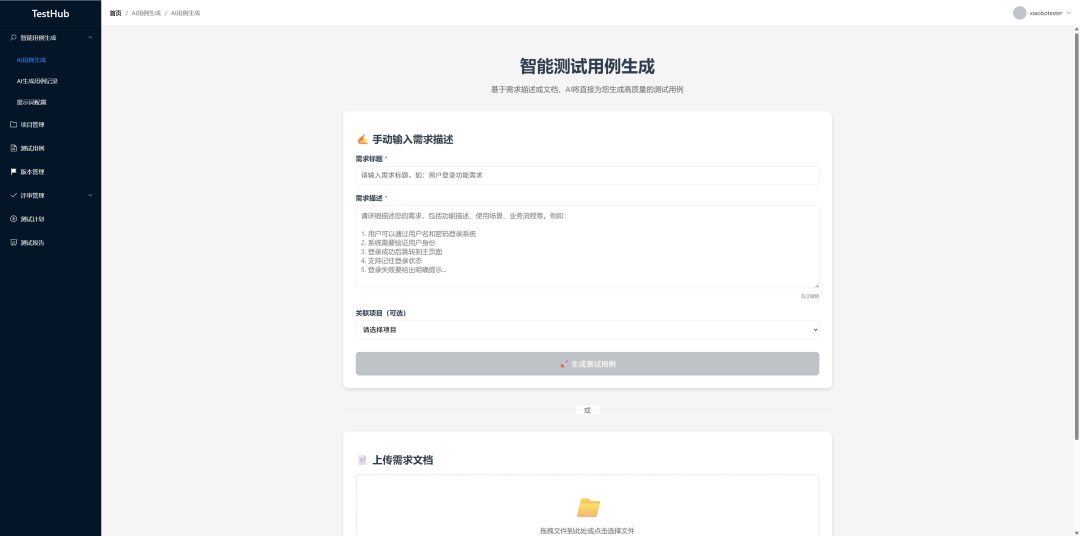The image size is (1080, 536).
Task: Open the xiaobotester user menu arrow
Action: [1068, 13]
